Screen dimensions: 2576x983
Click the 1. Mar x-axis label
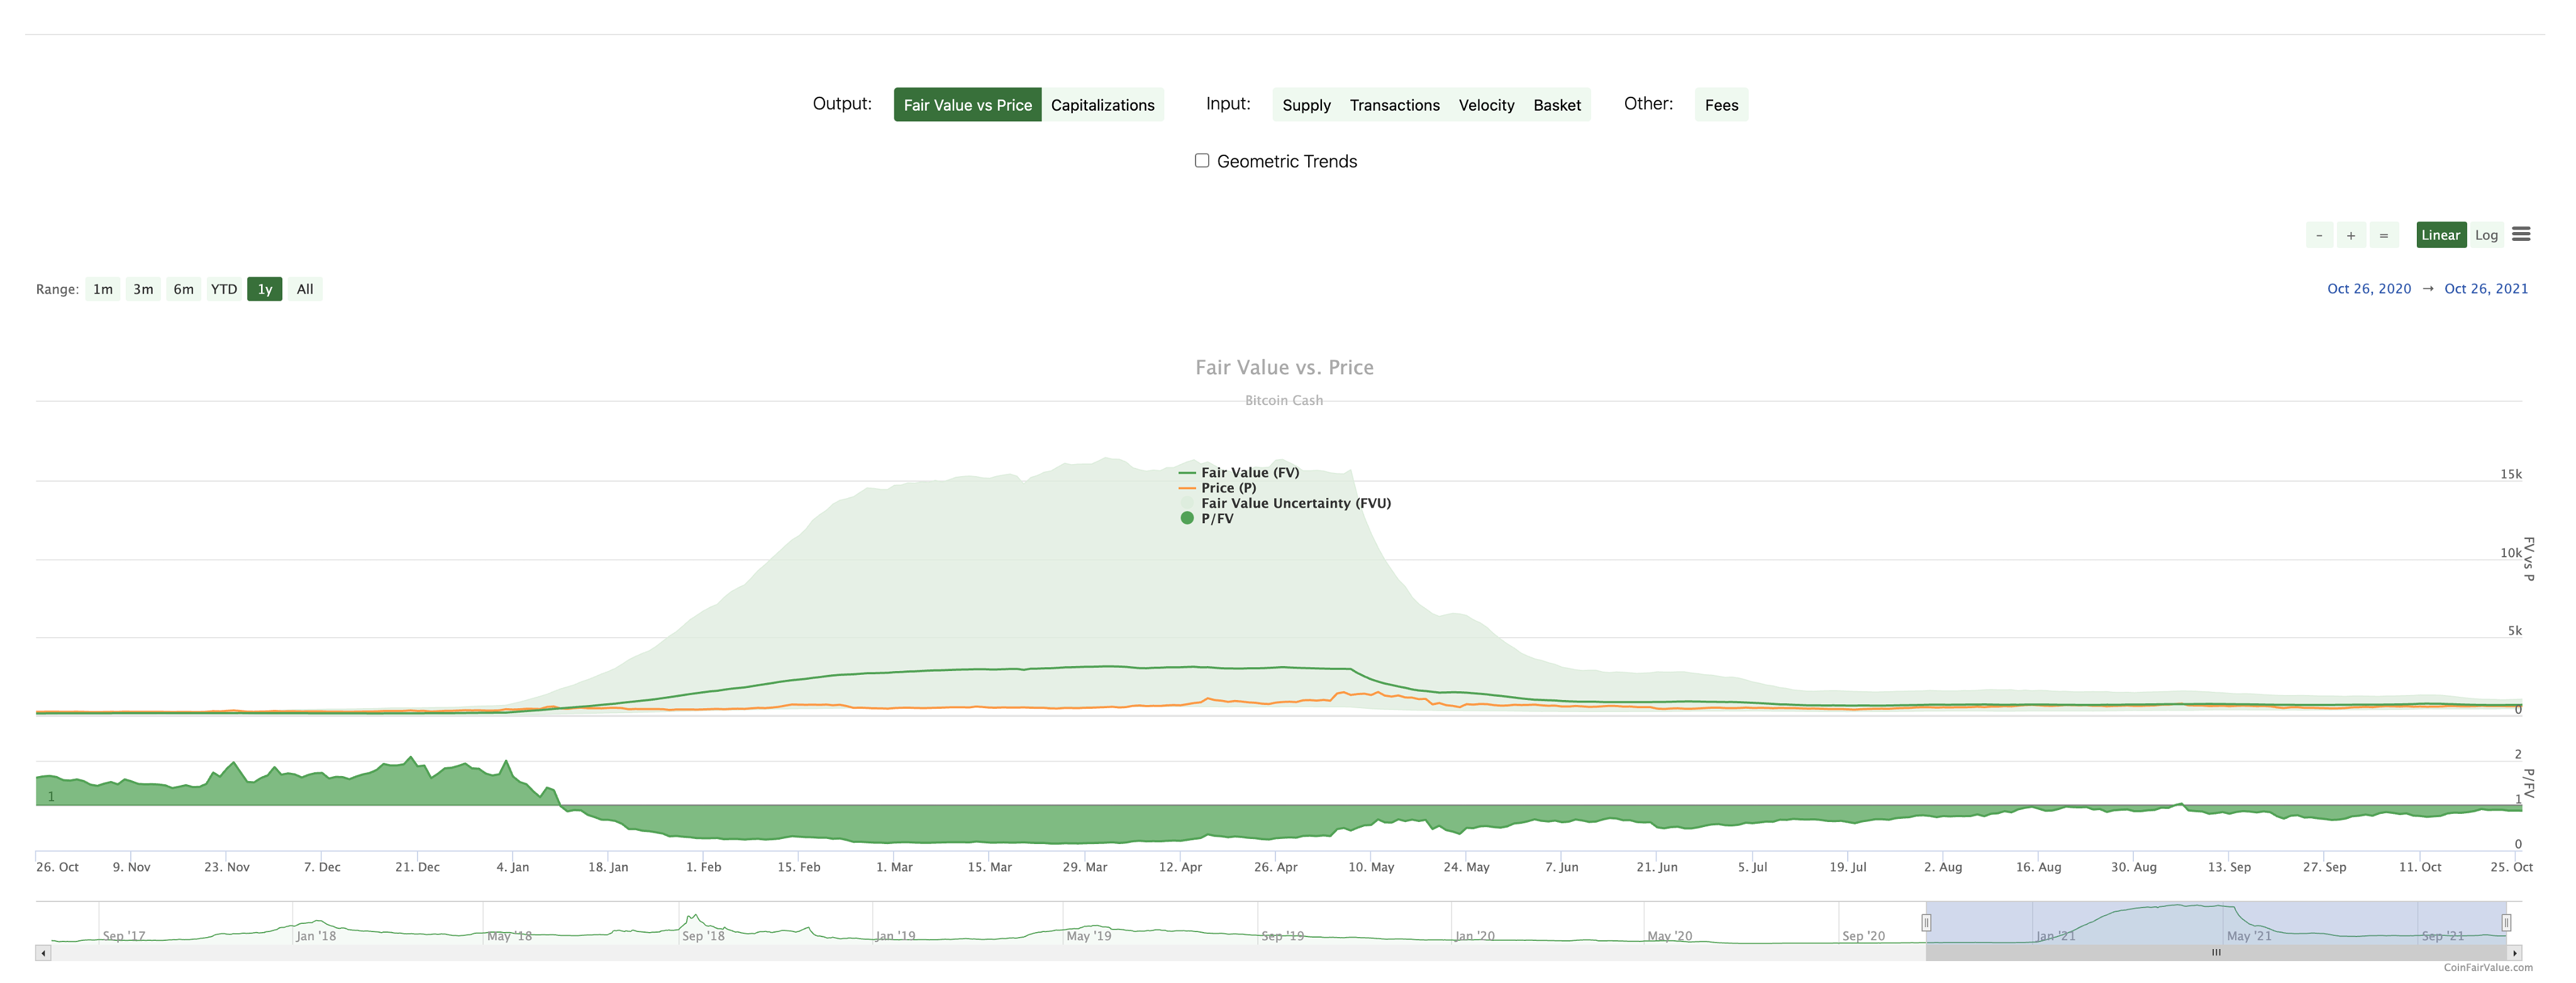[x=894, y=867]
